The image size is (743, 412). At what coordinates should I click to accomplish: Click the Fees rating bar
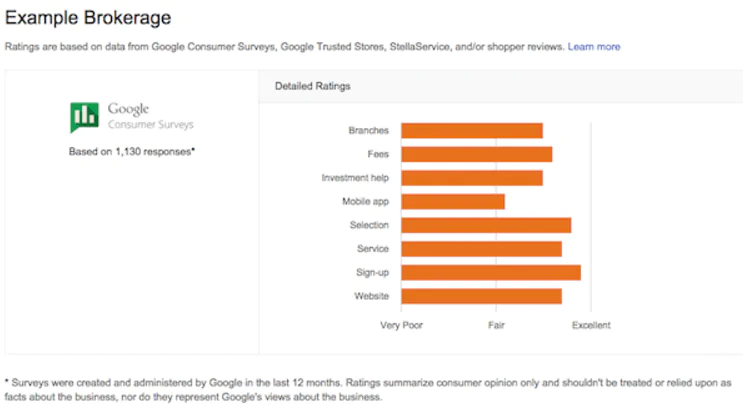pos(476,154)
